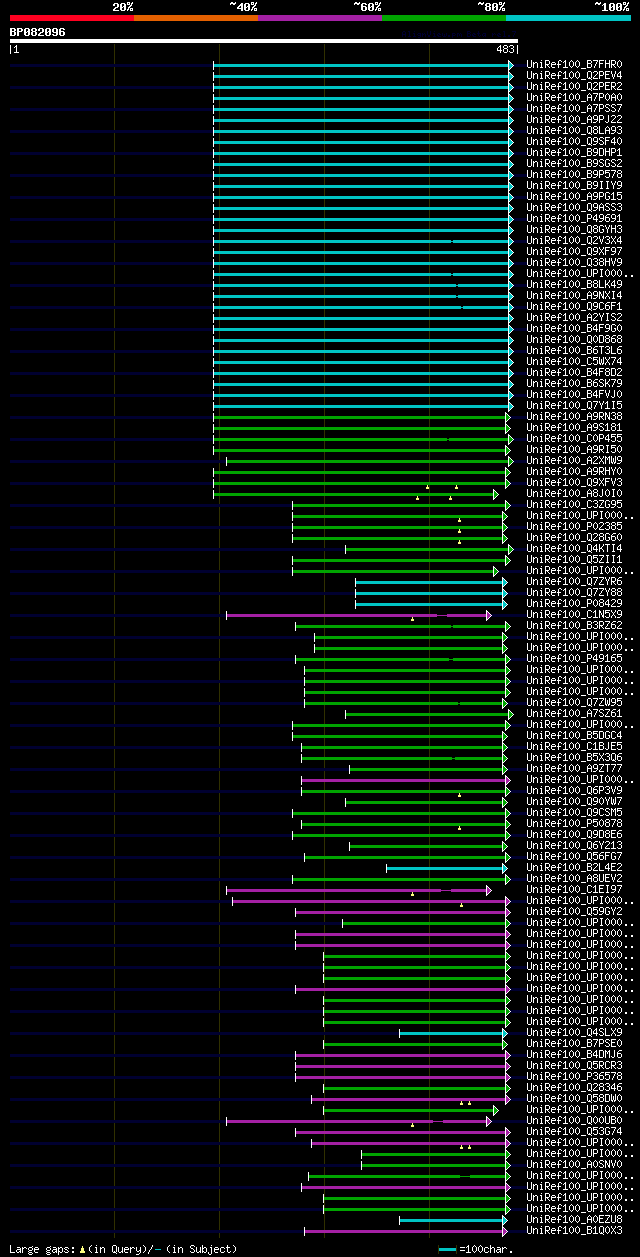Click the green ~80% legend segment
The height and width of the screenshot is (1257, 640).
[444, 18]
